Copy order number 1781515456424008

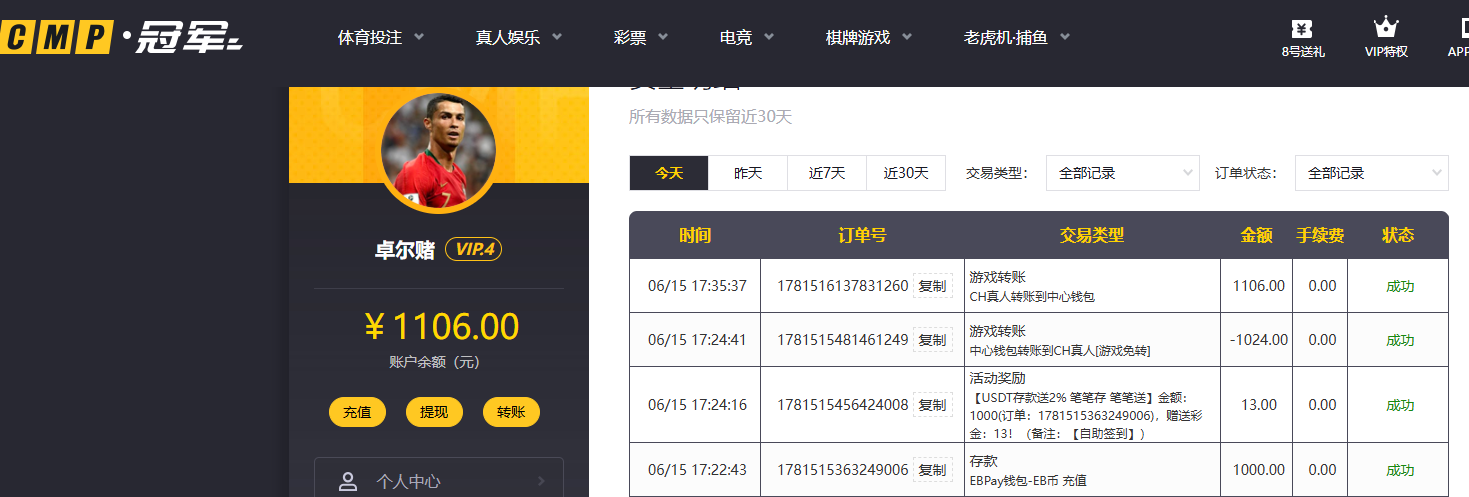tap(932, 405)
